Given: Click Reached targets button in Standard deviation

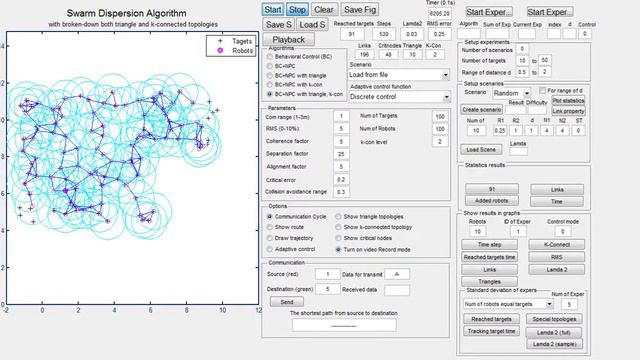Looking at the screenshot, I should (x=491, y=319).
